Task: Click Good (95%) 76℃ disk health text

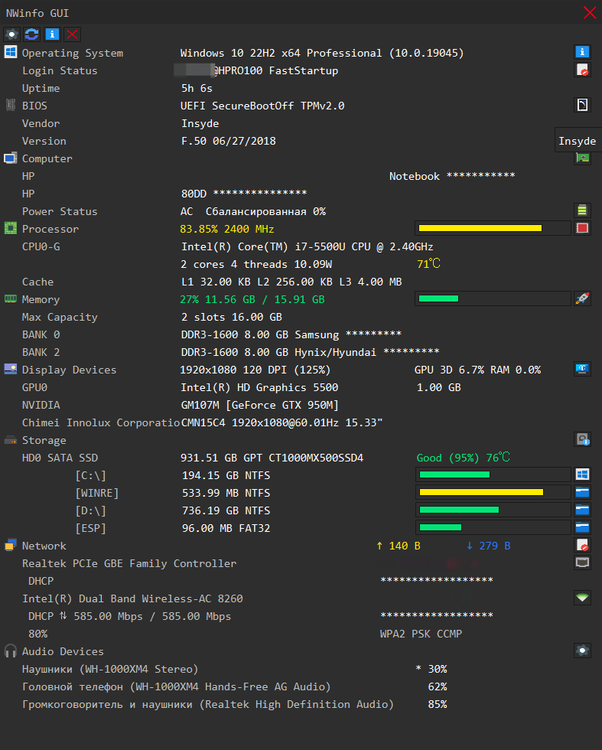Action: point(463,458)
